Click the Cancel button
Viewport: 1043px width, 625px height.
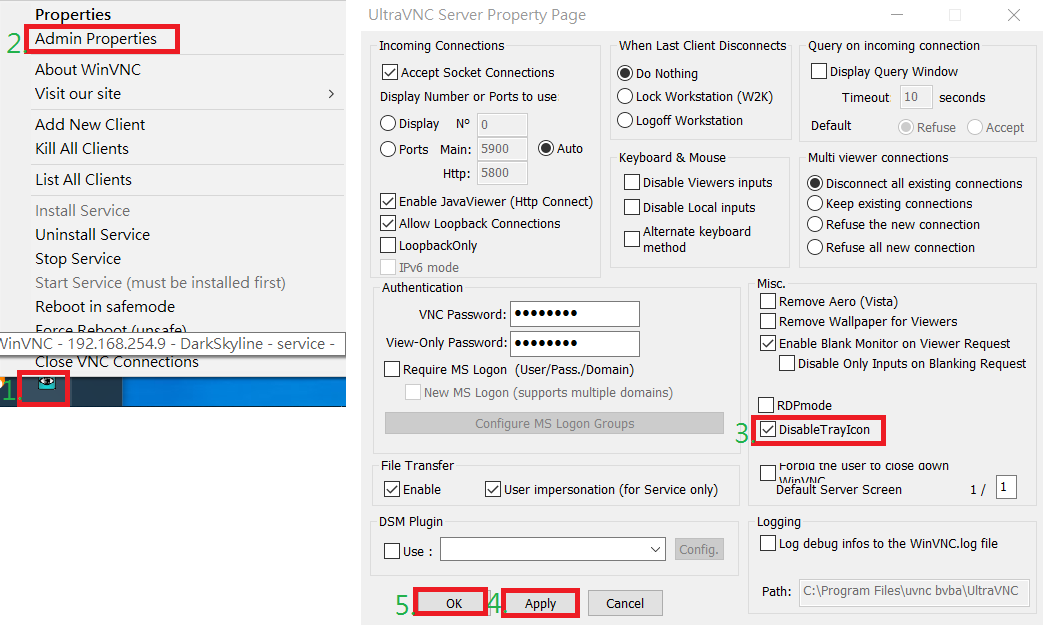(625, 603)
